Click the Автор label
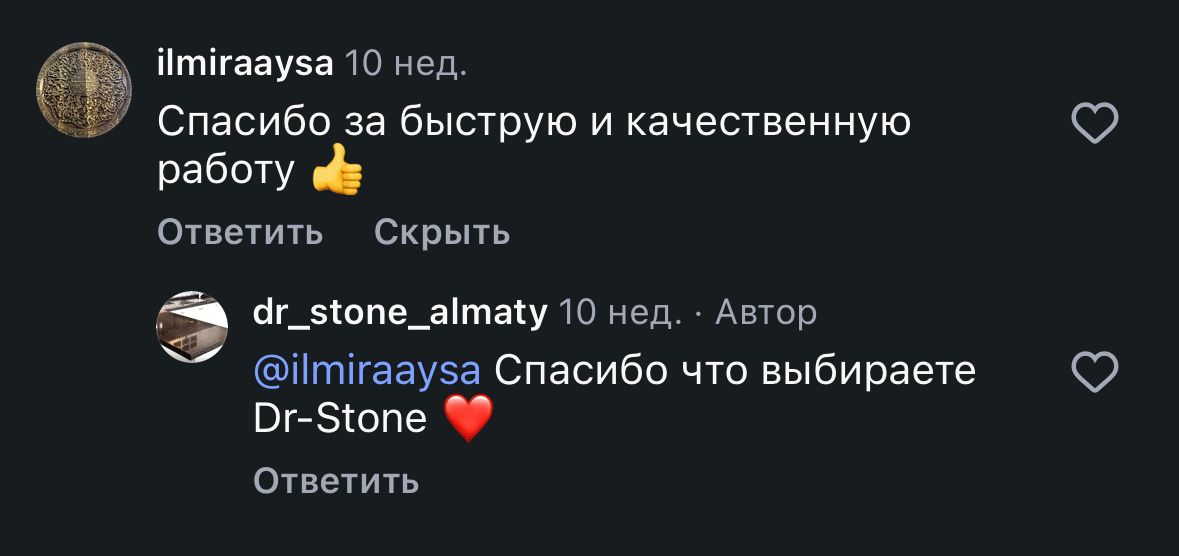Viewport: 1179px width, 556px height. click(766, 314)
